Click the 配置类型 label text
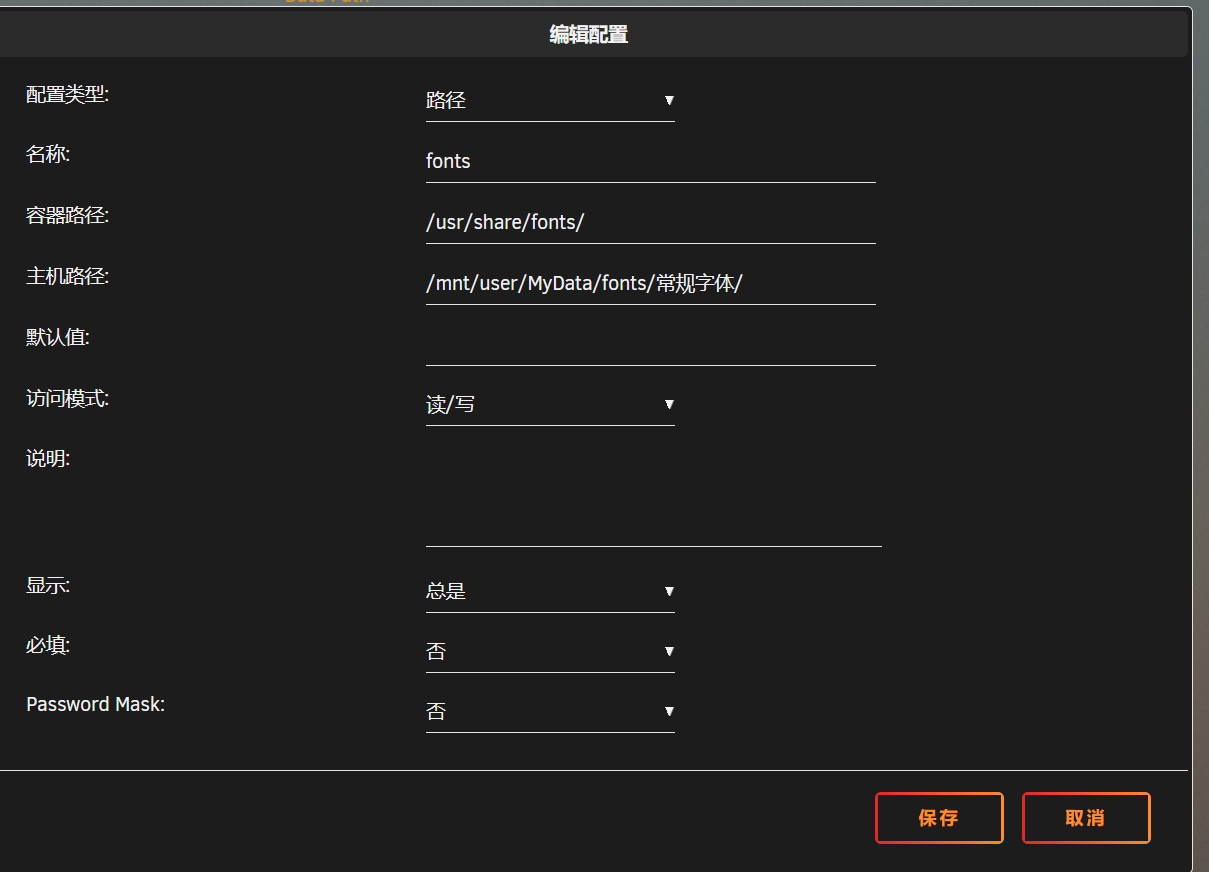Viewport: 1209px width, 872px height. point(68,95)
